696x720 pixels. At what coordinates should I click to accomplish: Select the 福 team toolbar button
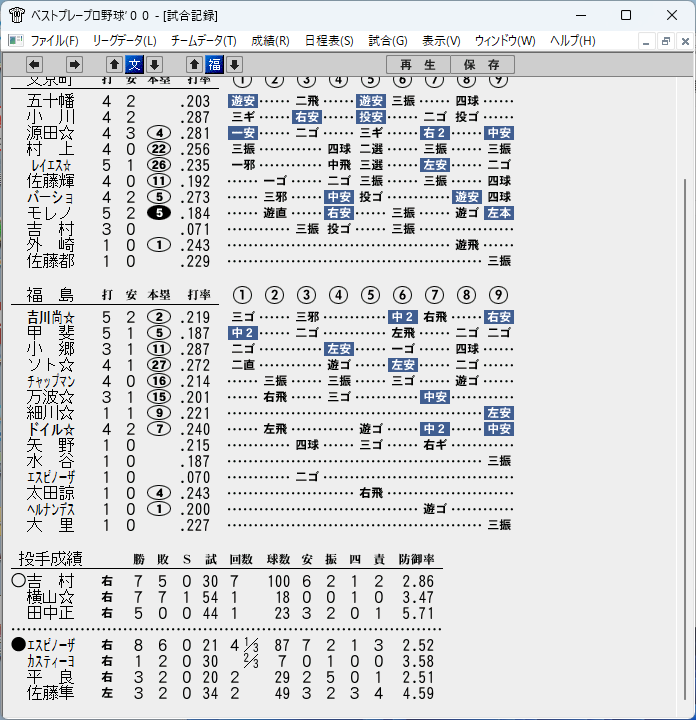click(x=214, y=65)
